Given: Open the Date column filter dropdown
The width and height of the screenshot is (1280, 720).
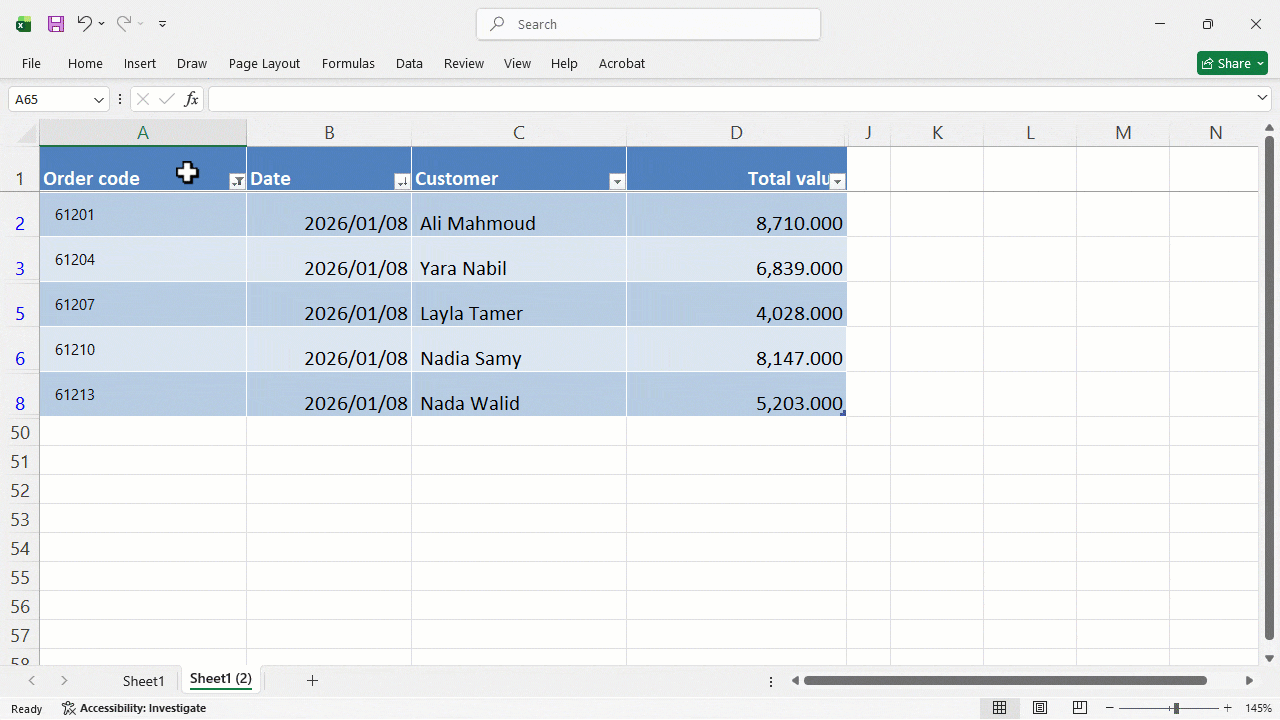Looking at the screenshot, I should click(x=402, y=181).
